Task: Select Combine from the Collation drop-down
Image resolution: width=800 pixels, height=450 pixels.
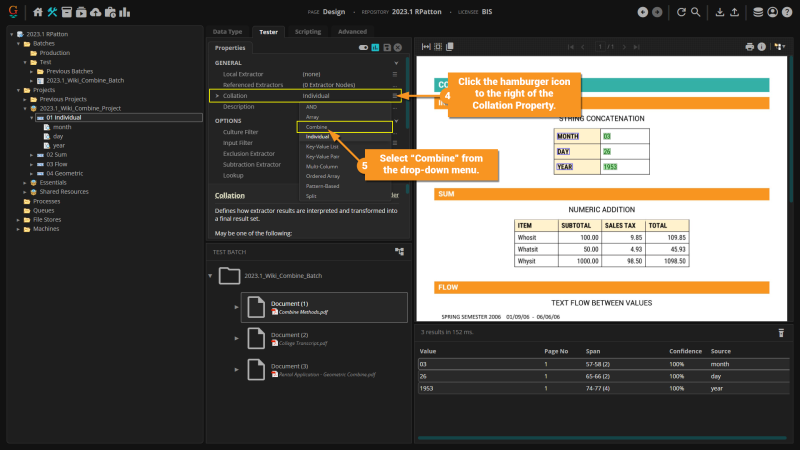Action: pos(317,127)
